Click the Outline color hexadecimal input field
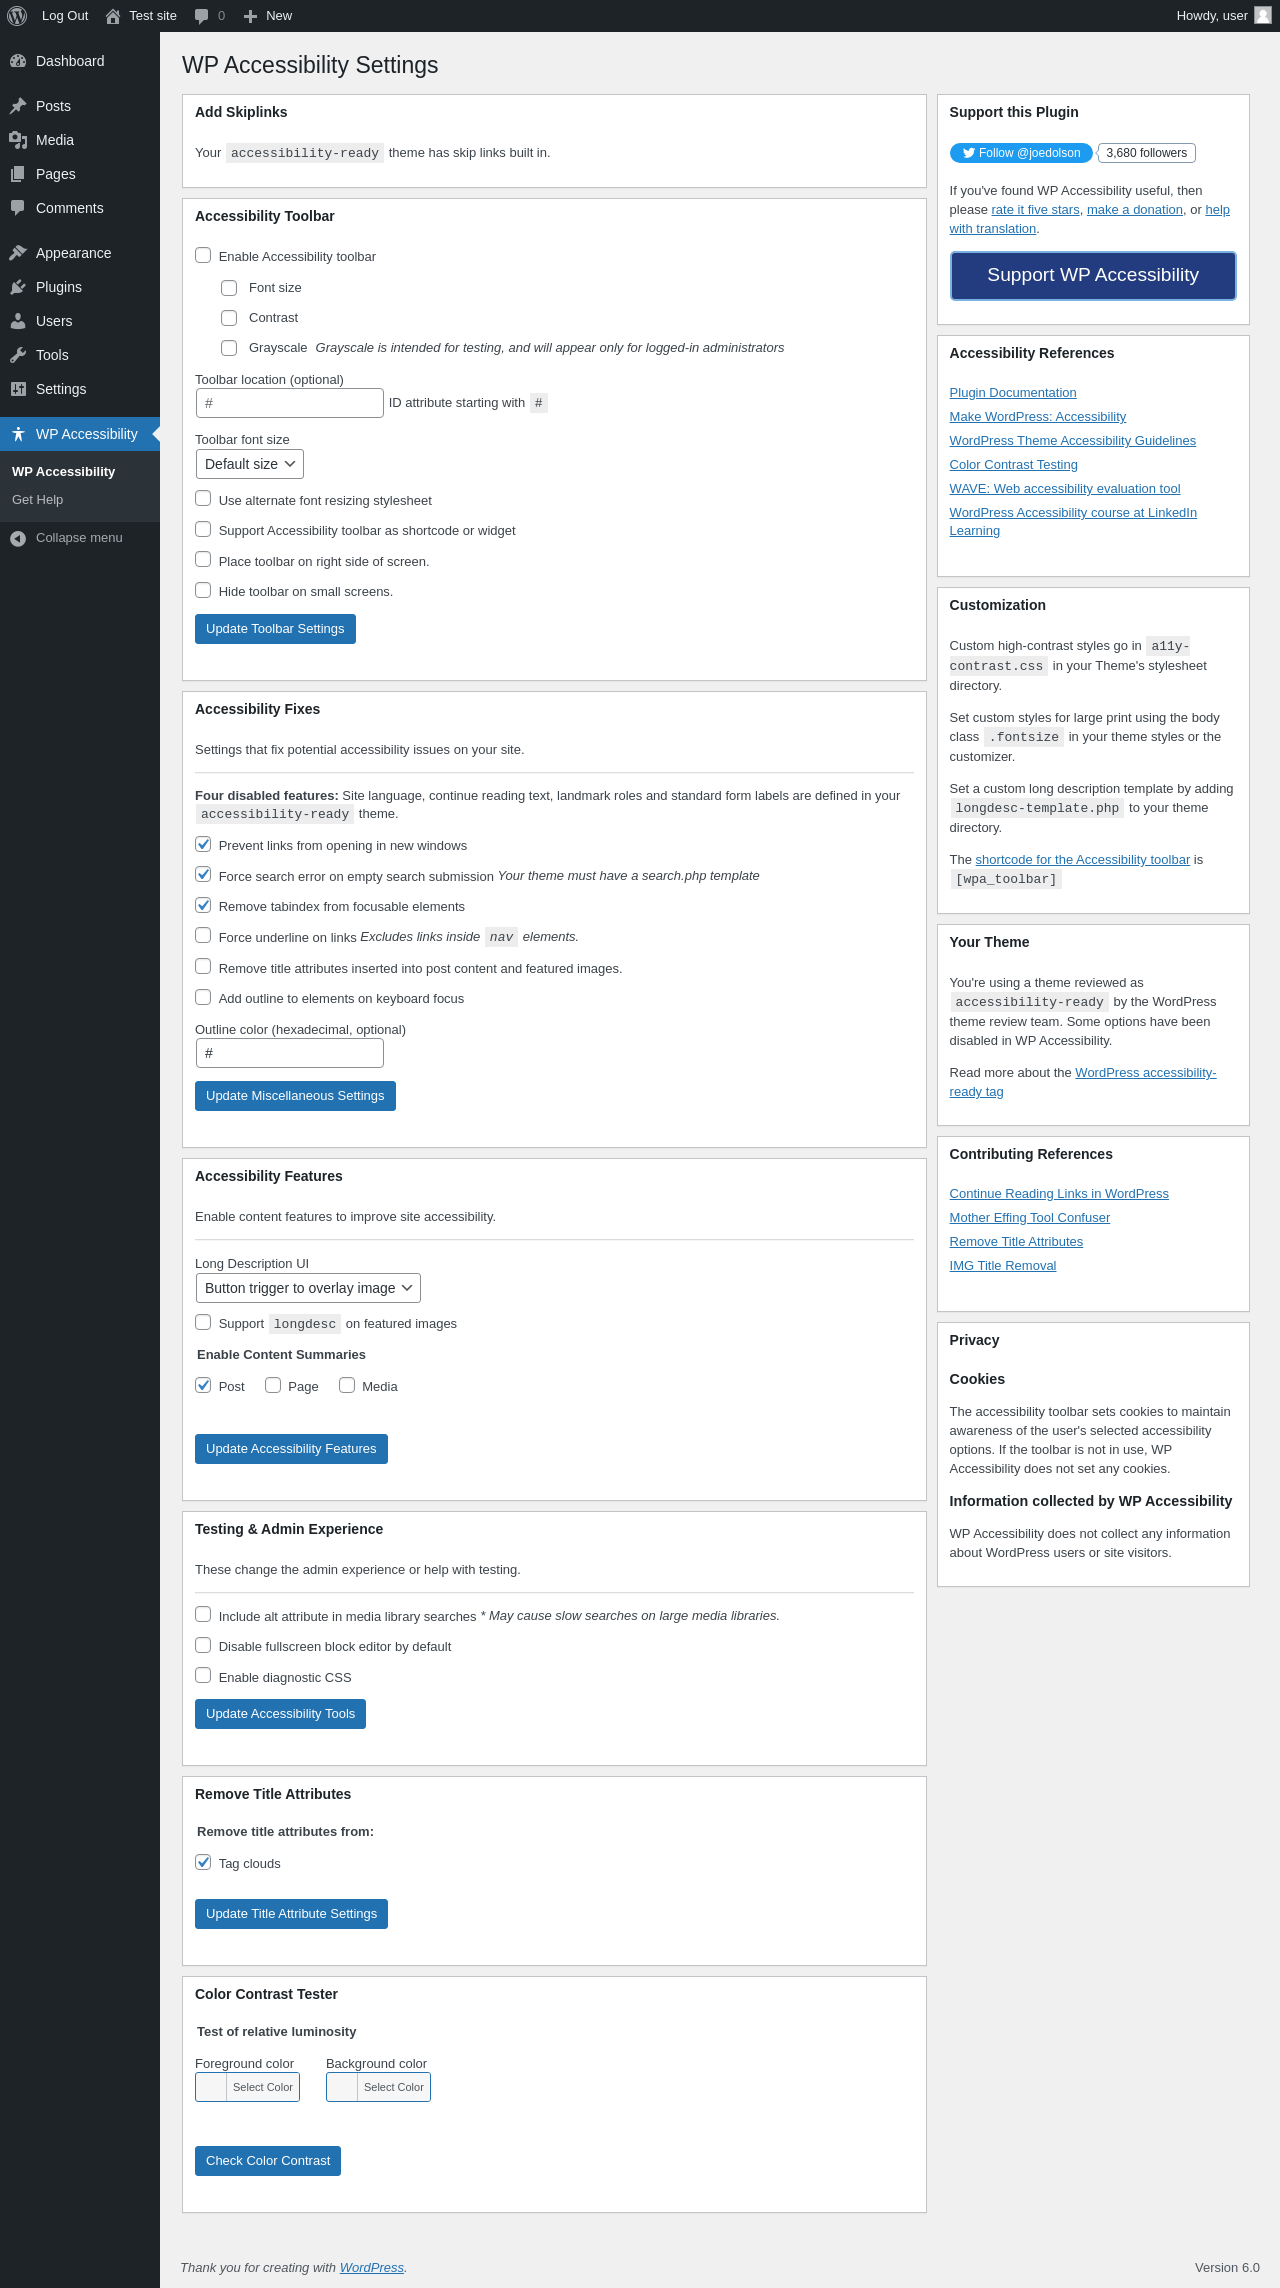 coord(290,1053)
